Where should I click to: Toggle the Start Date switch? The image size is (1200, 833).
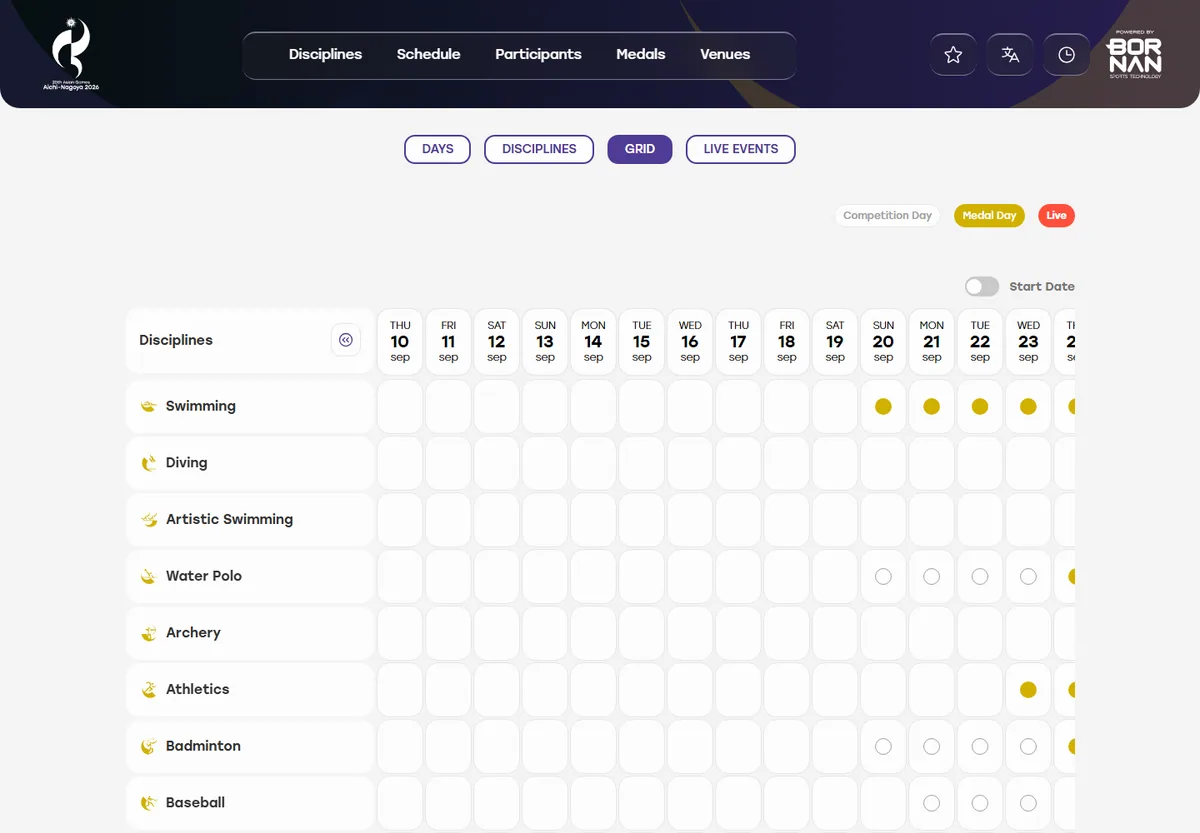tap(982, 287)
